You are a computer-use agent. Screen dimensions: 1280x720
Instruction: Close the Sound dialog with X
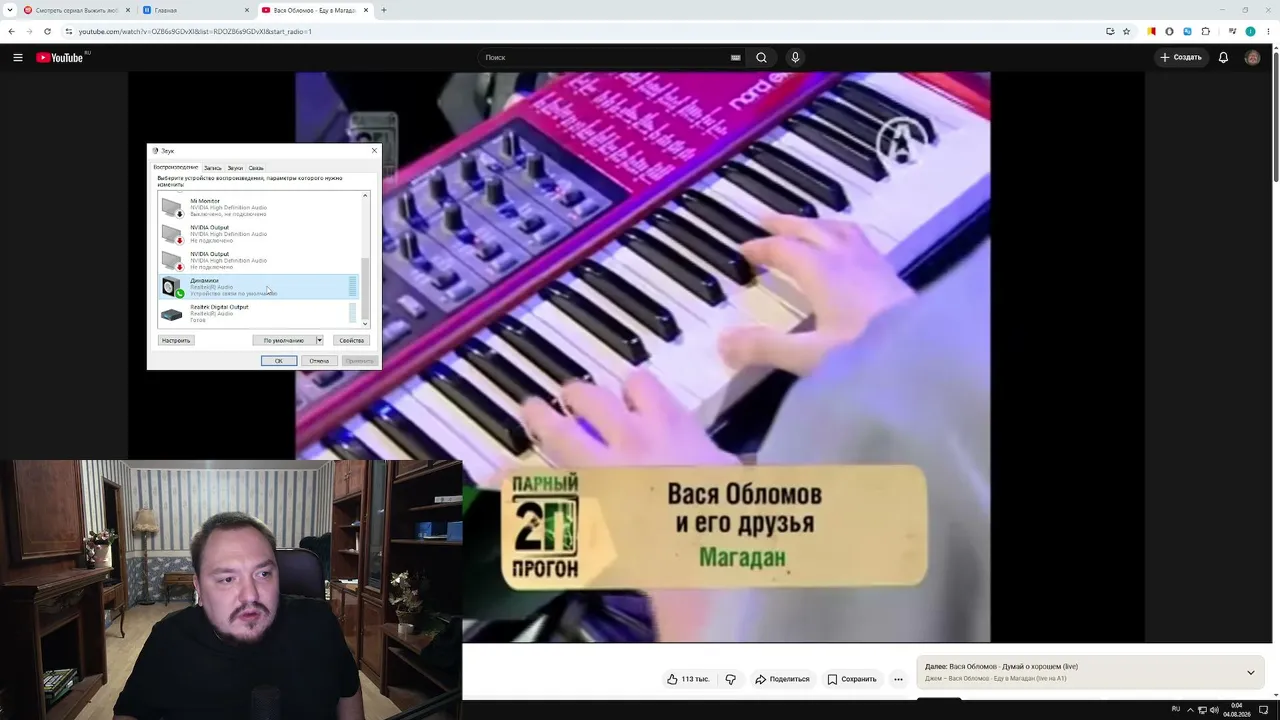tap(374, 151)
